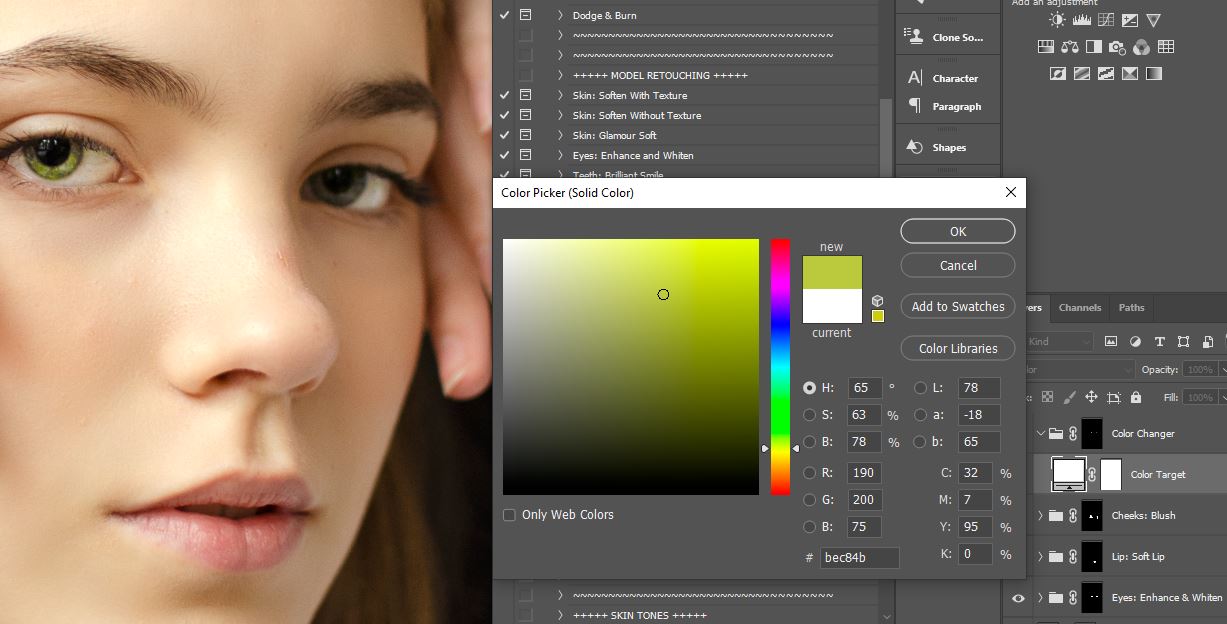
Task: Confirm color with the OK button
Action: [x=958, y=231]
